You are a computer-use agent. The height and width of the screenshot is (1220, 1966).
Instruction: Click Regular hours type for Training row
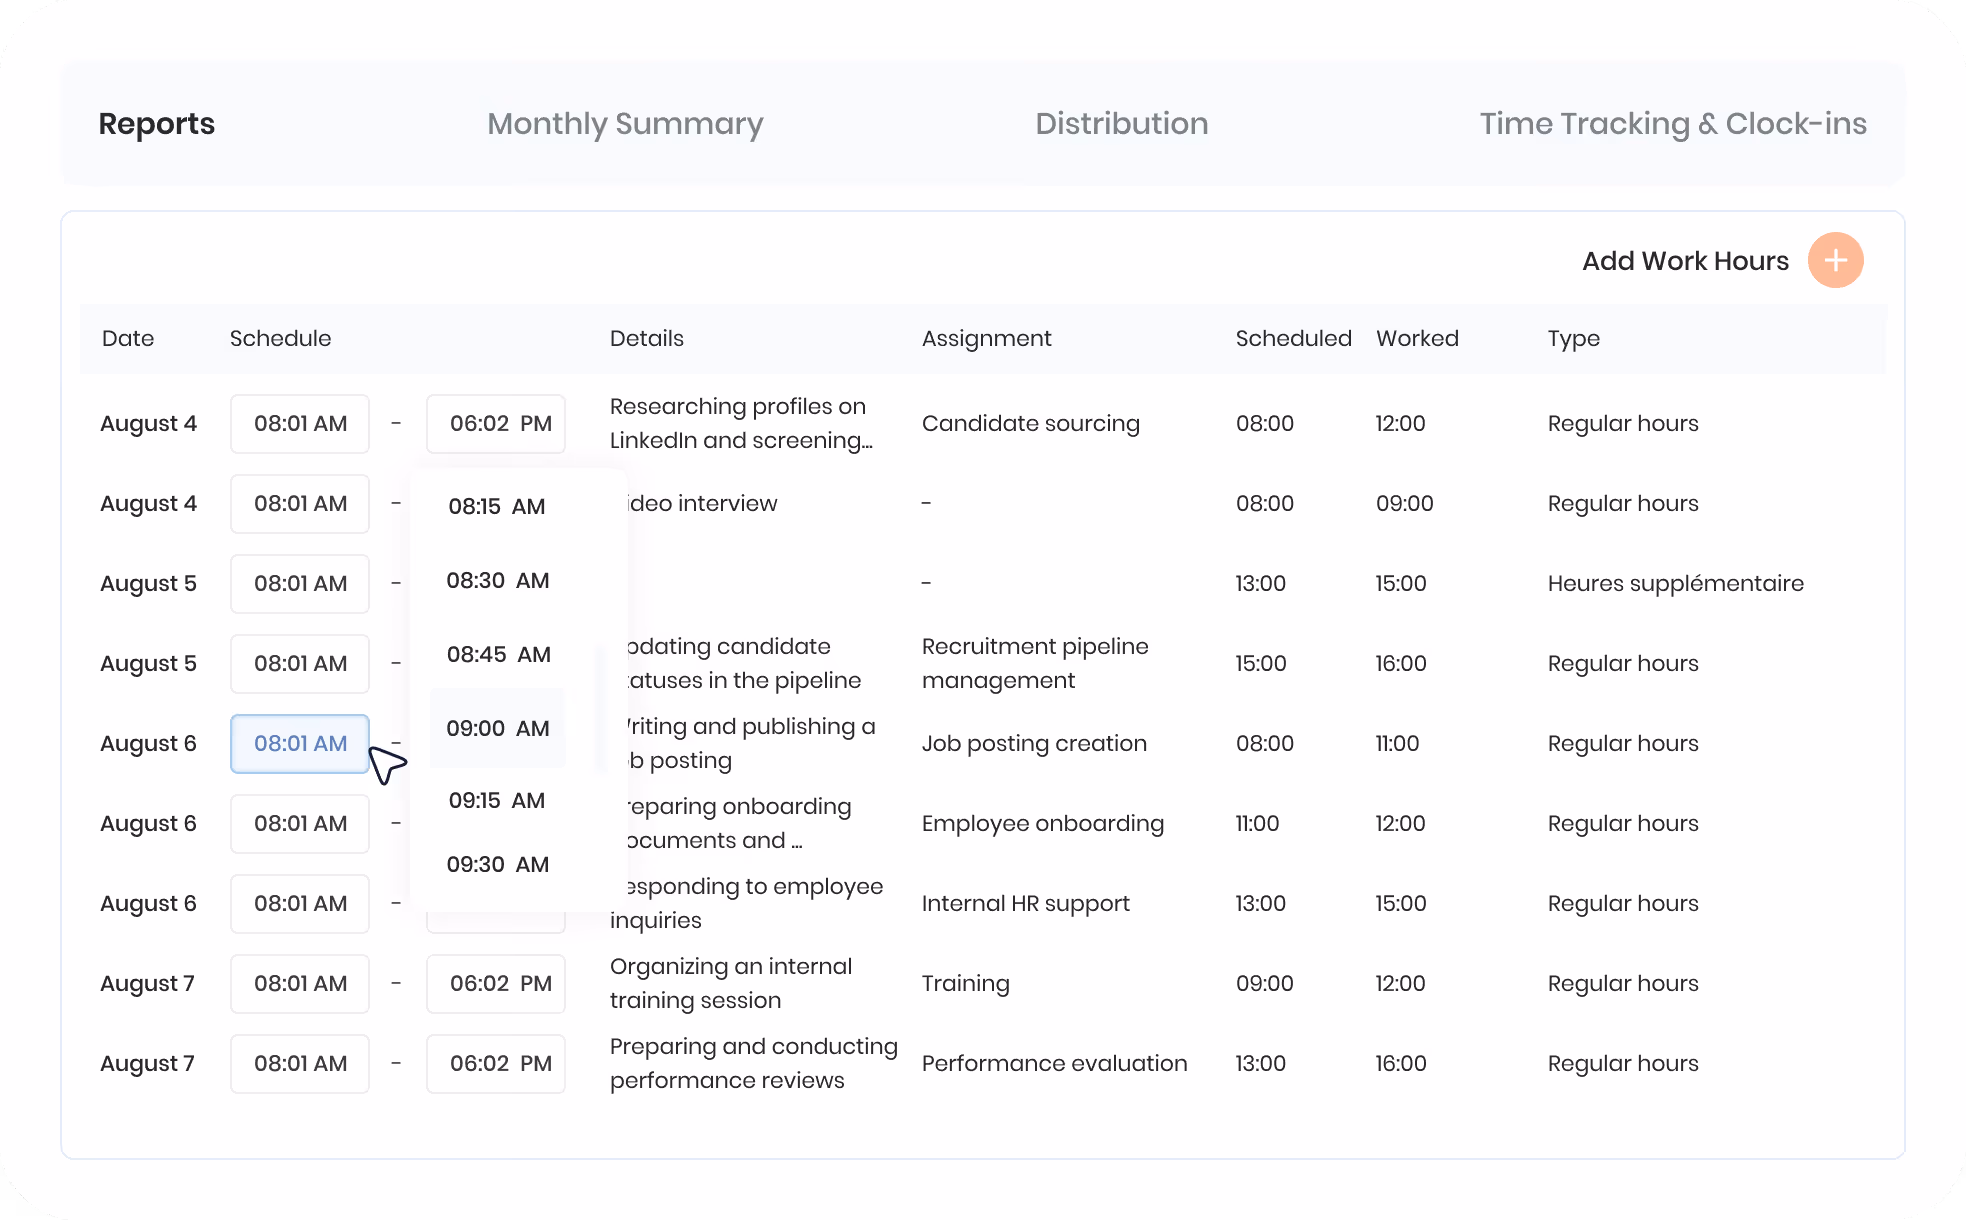(x=1623, y=984)
